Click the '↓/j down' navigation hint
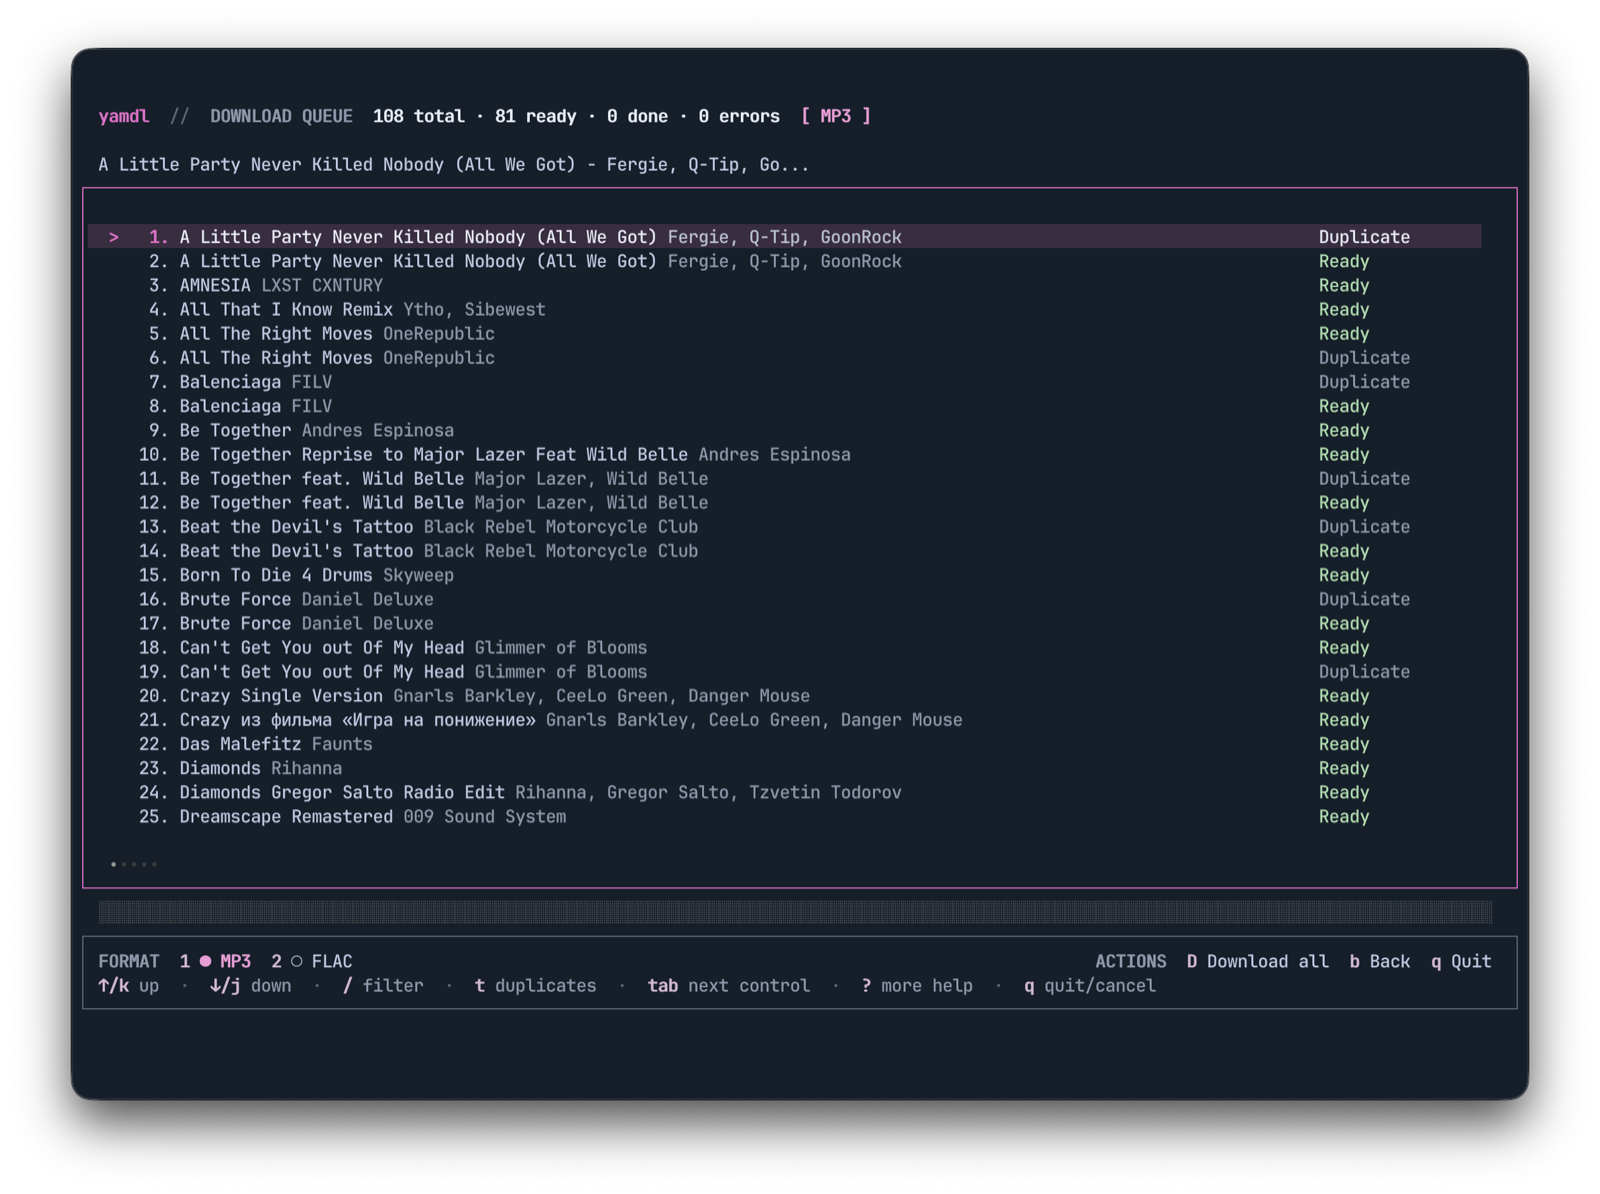The width and height of the screenshot is (1600, 1194). coord(251,986)
